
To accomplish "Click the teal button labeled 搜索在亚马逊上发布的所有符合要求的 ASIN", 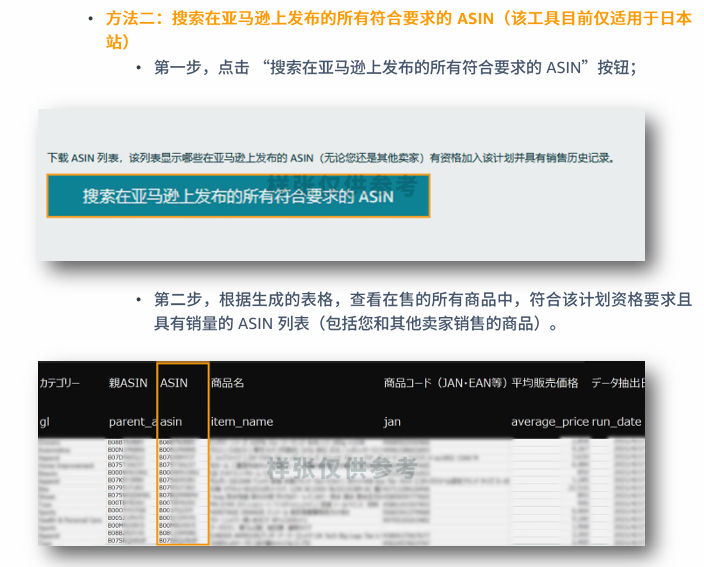I will tap(238, 196).
